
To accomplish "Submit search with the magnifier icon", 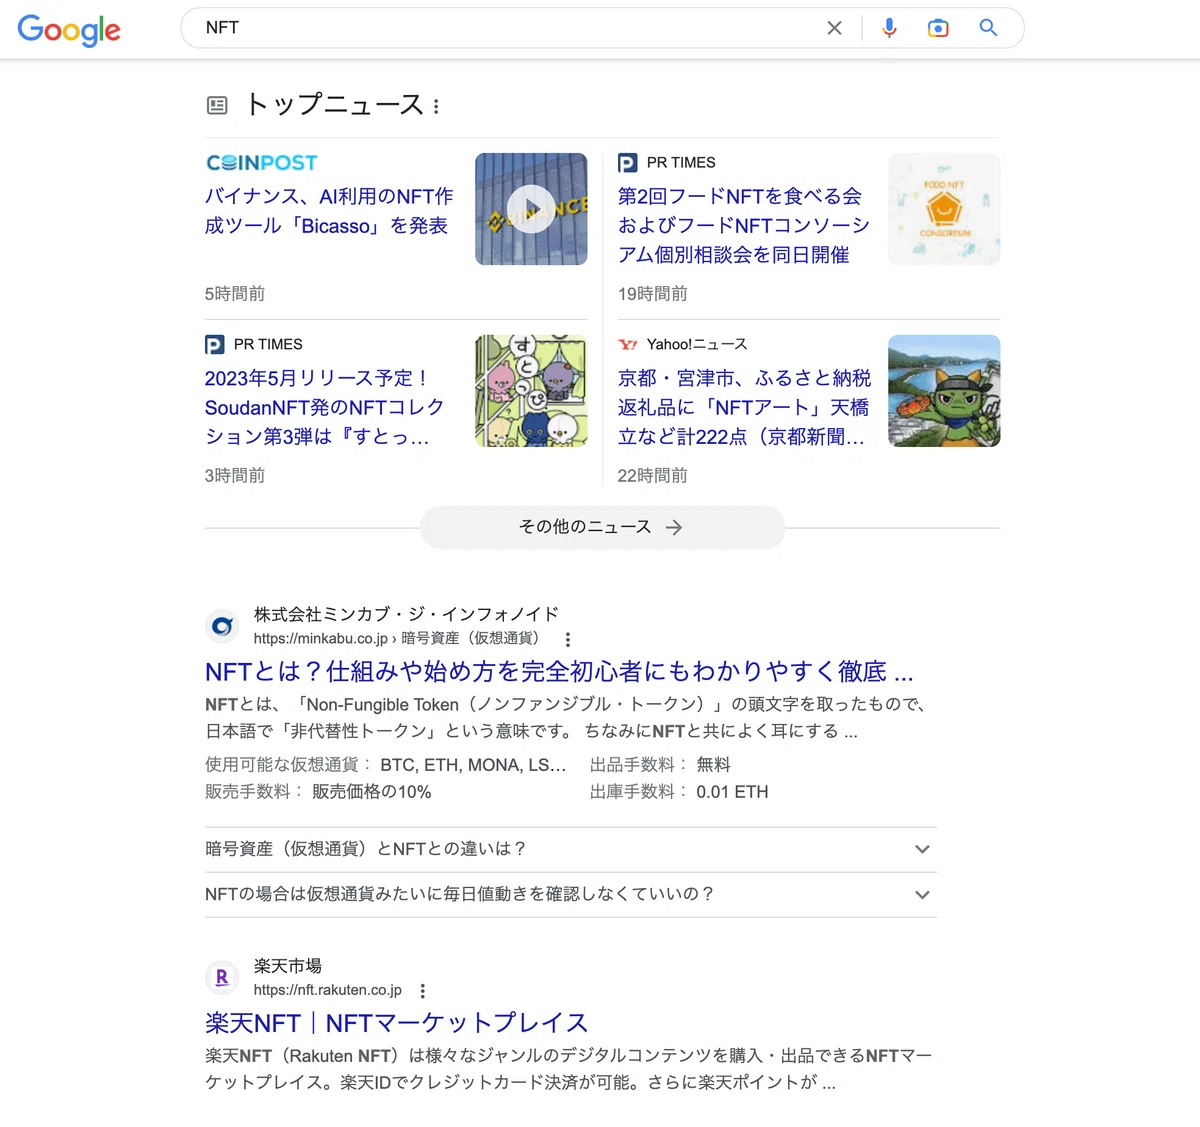I will [x=988, y=28].
